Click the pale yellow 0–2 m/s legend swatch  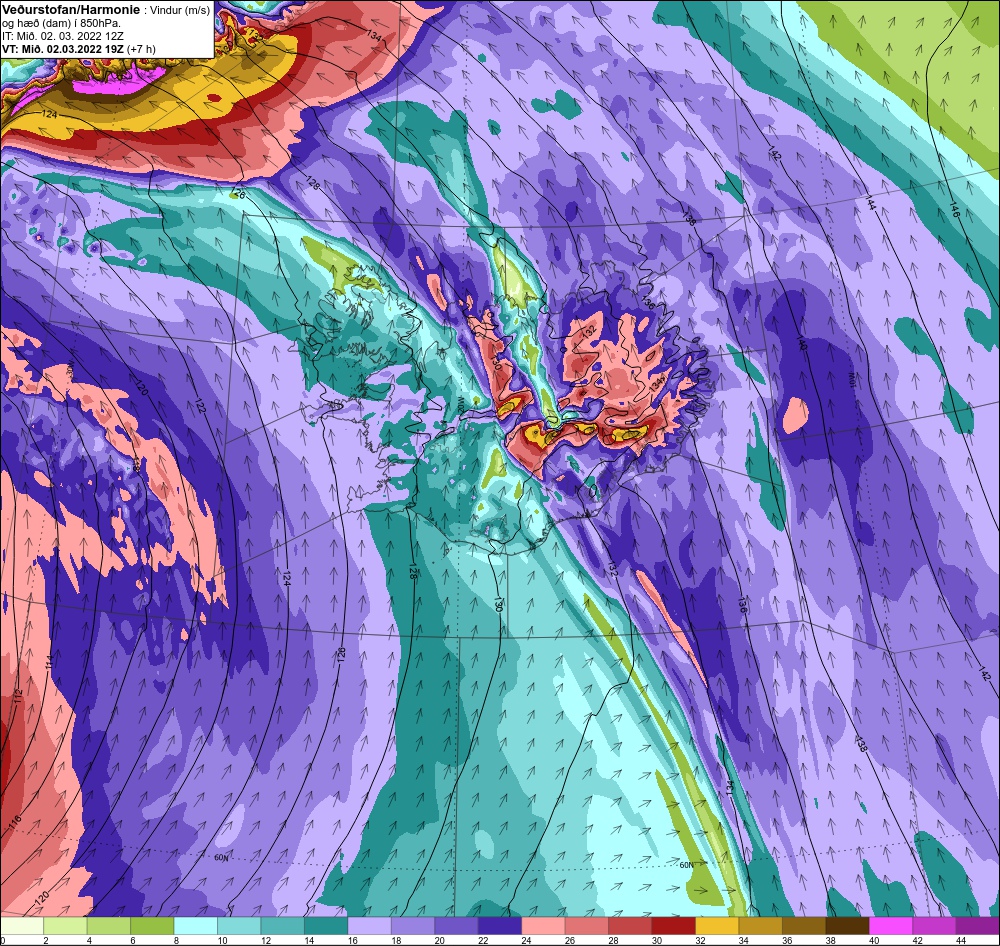point(22,926)
